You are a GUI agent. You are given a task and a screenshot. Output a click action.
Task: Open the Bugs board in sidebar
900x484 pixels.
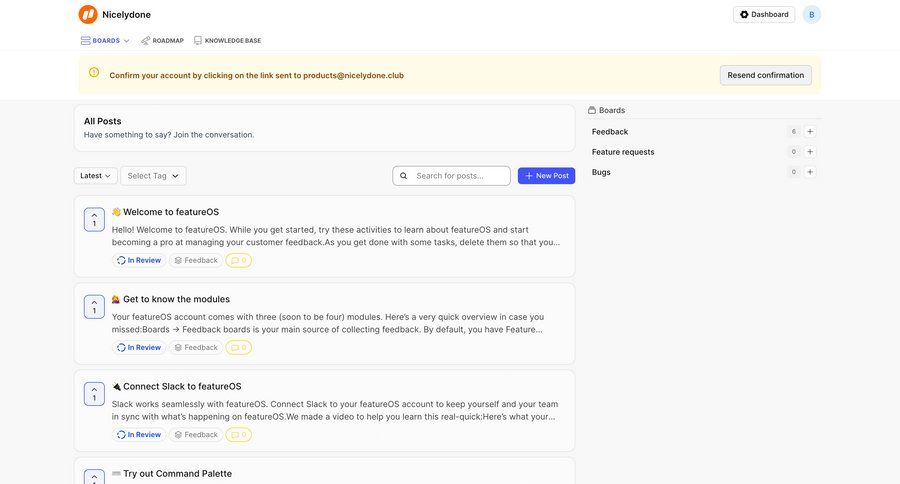coord(601,172)
